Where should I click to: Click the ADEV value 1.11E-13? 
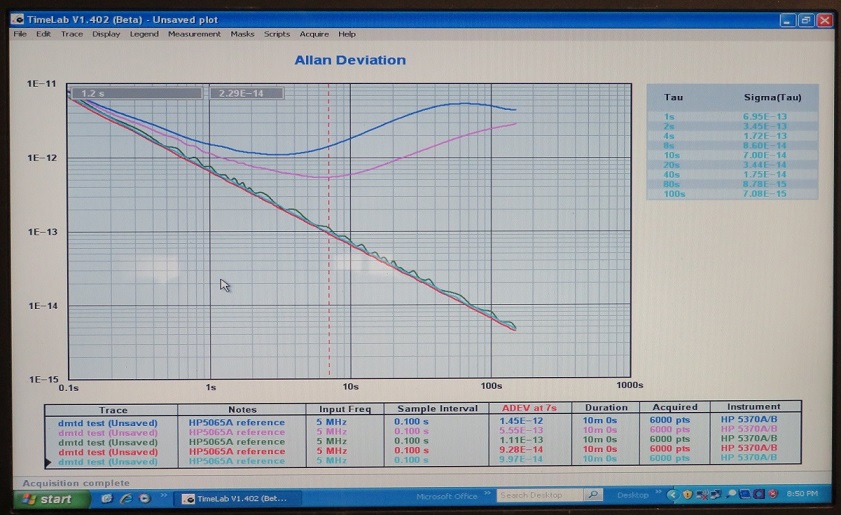[521, 440]
